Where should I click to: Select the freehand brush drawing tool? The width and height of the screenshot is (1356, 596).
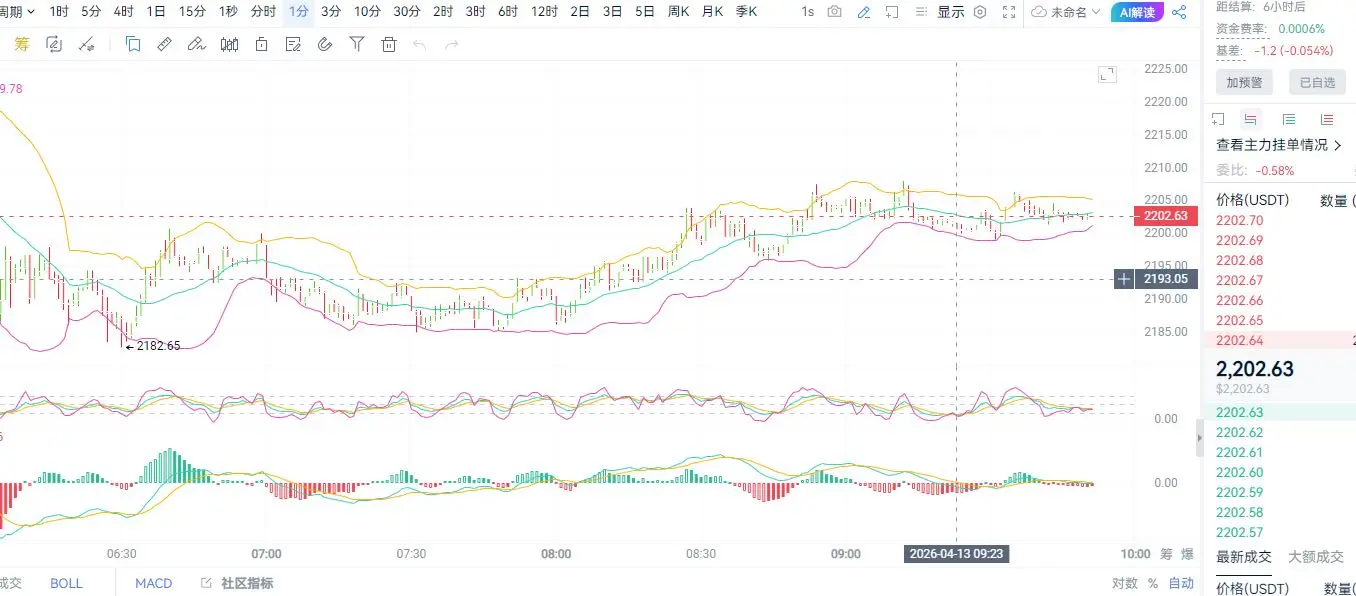coord(197,44)
